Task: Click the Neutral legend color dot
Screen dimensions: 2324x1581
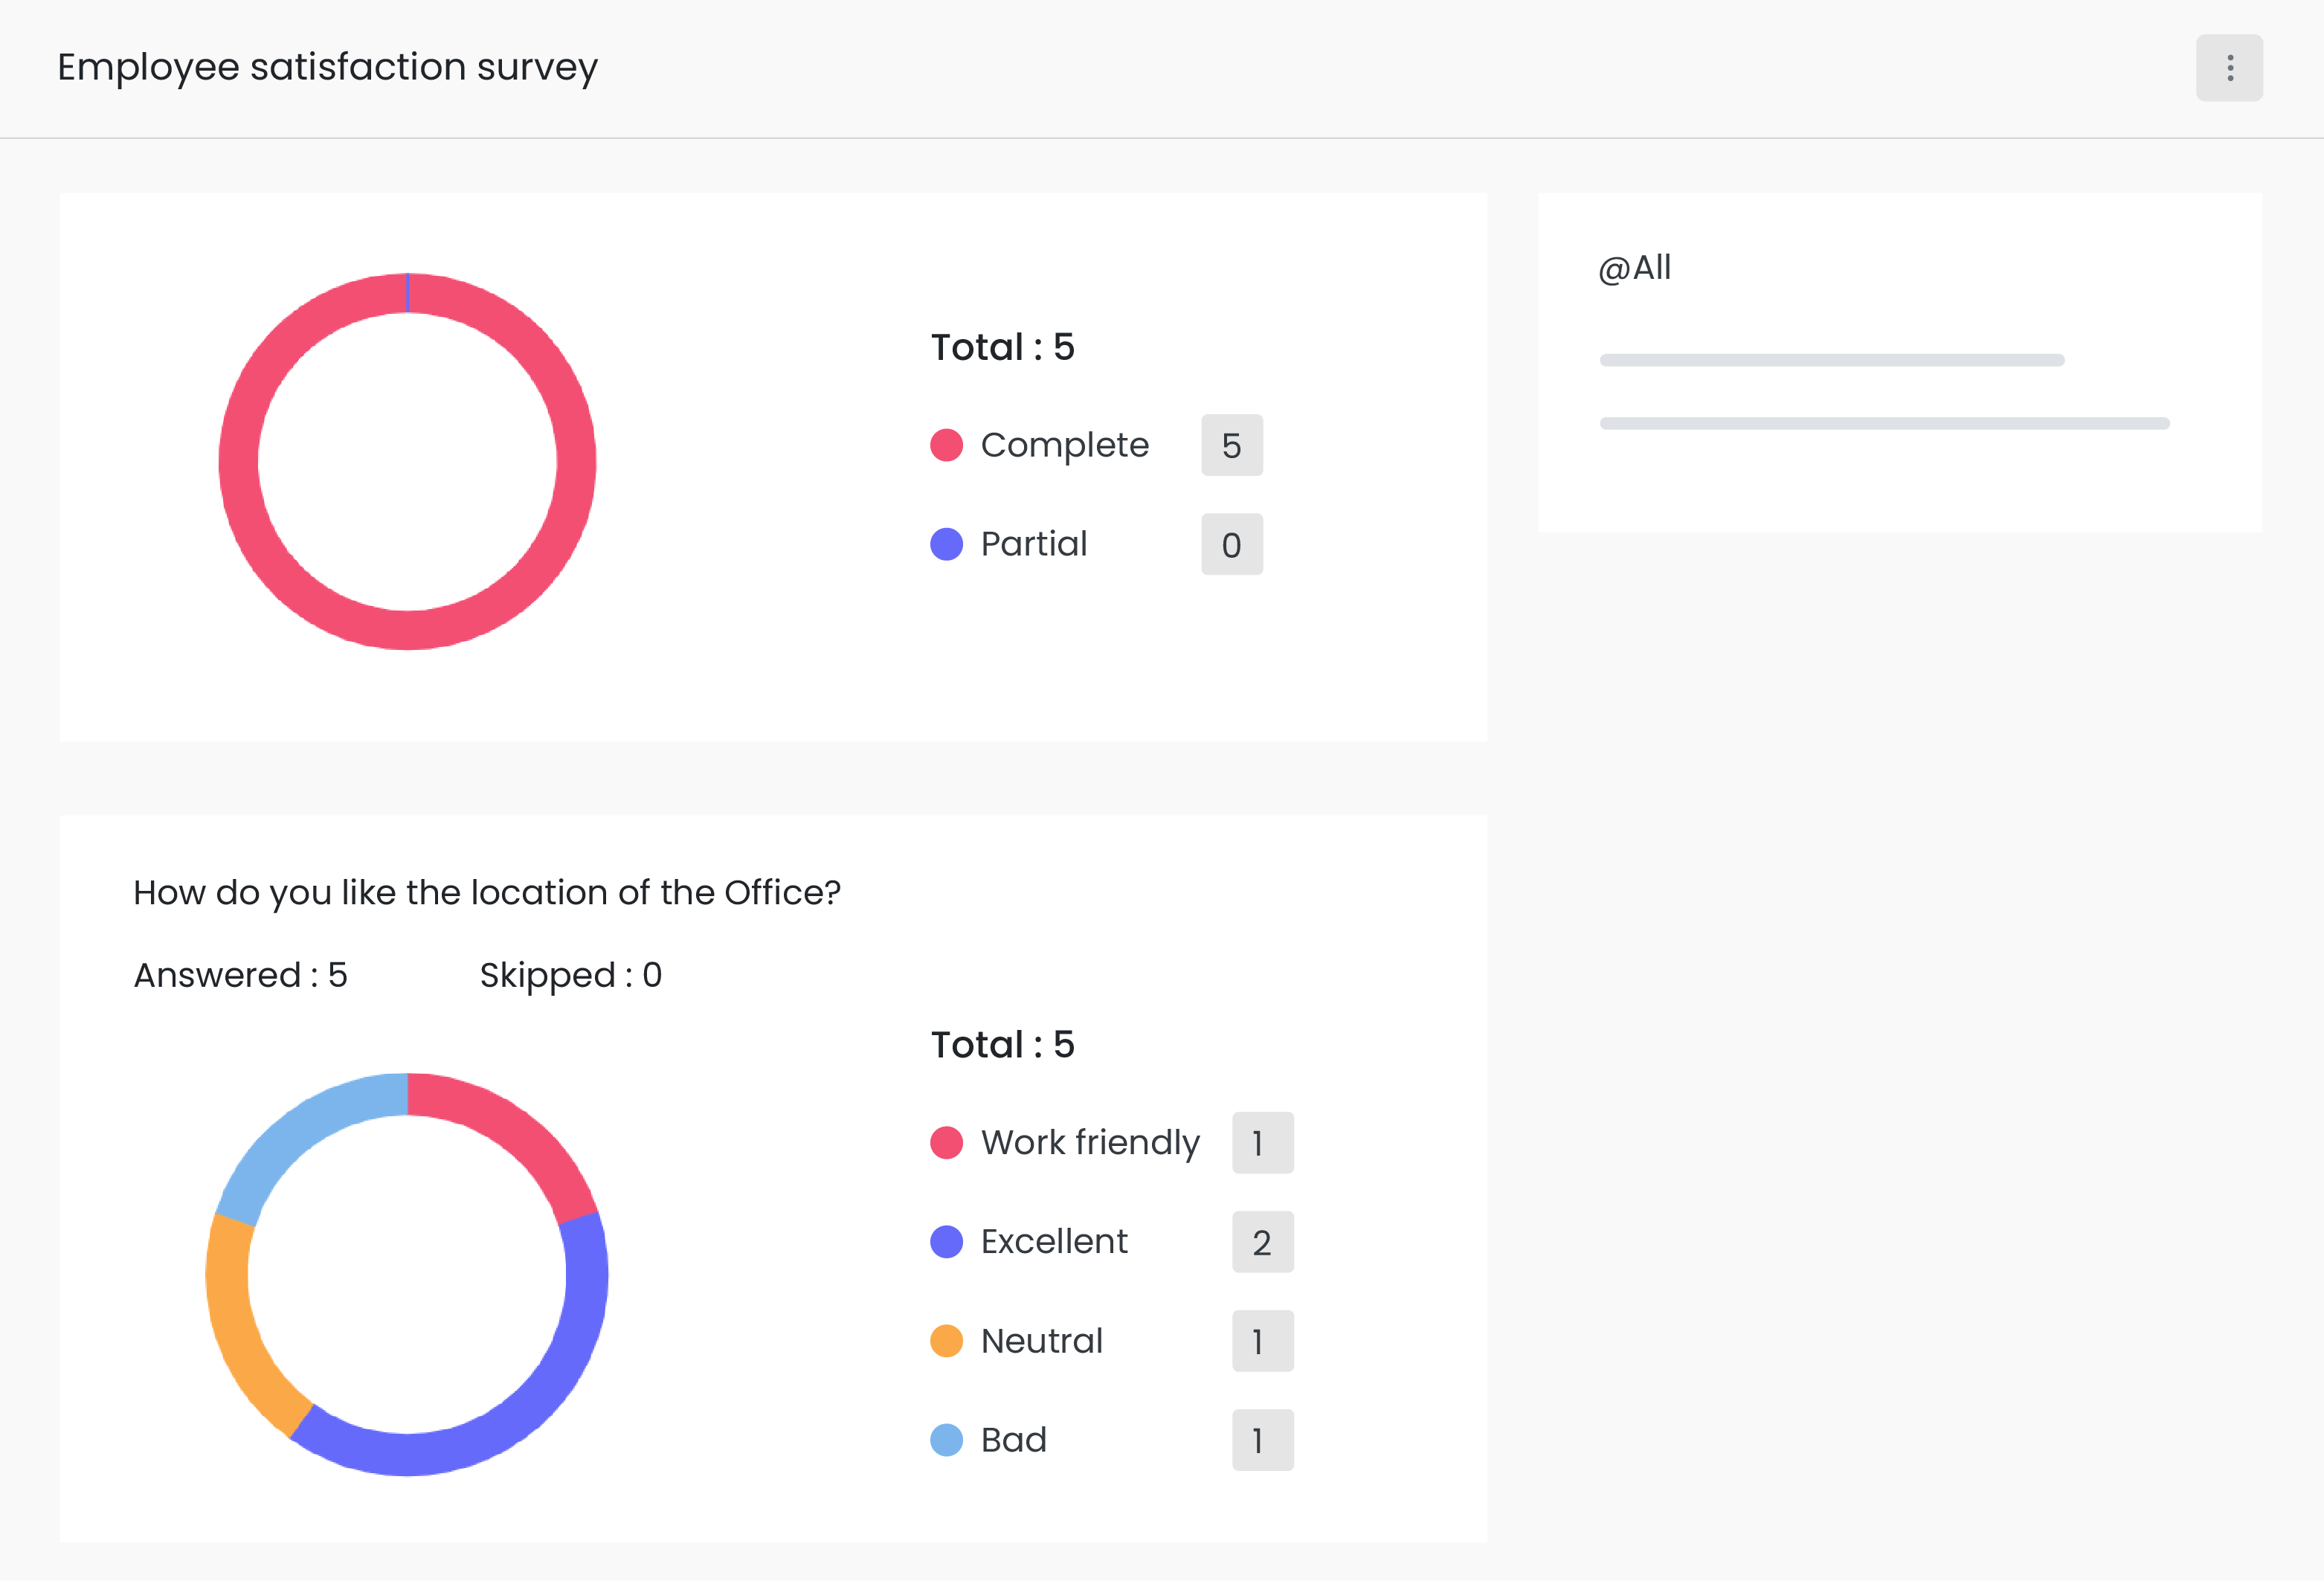Action: (x=946, y=1340)
